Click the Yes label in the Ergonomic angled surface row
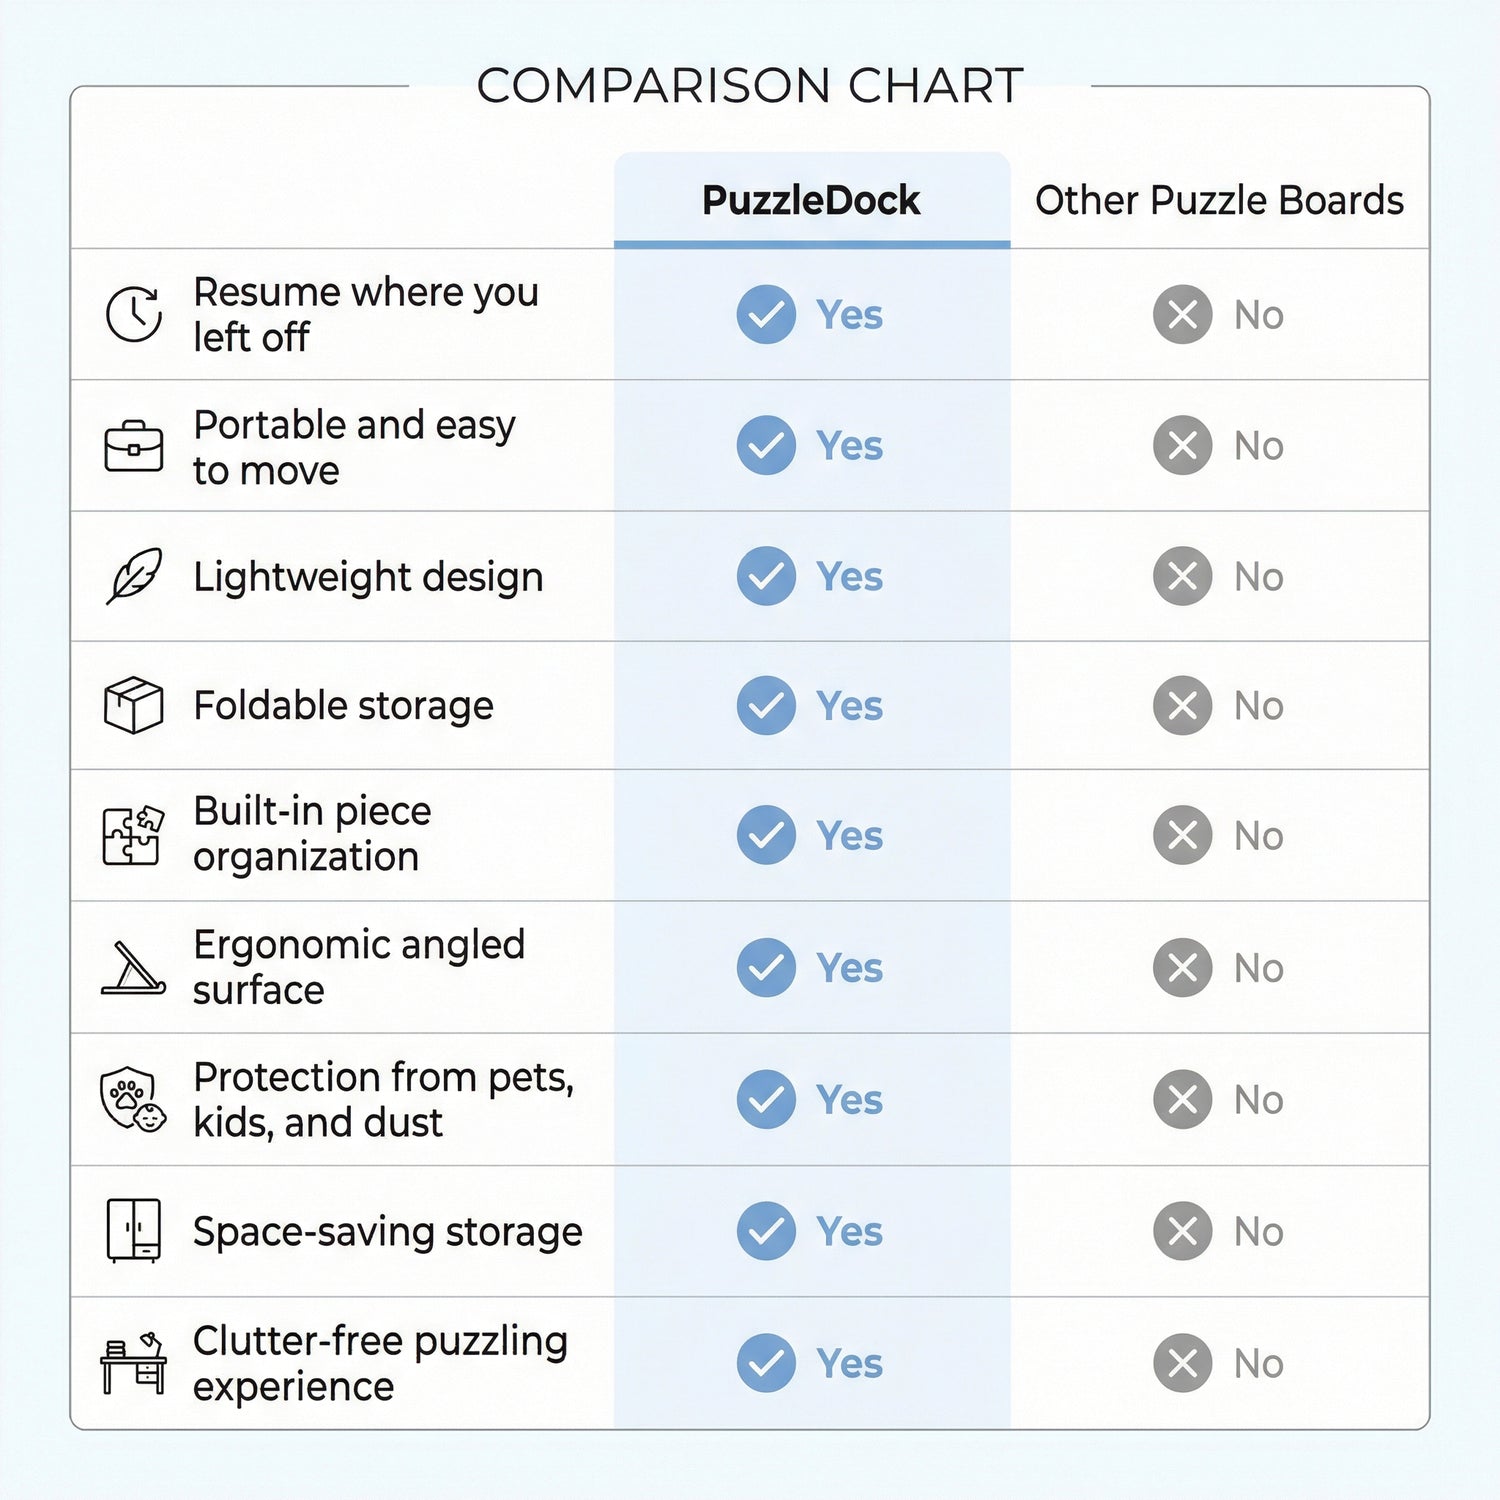 pos(849,968)
